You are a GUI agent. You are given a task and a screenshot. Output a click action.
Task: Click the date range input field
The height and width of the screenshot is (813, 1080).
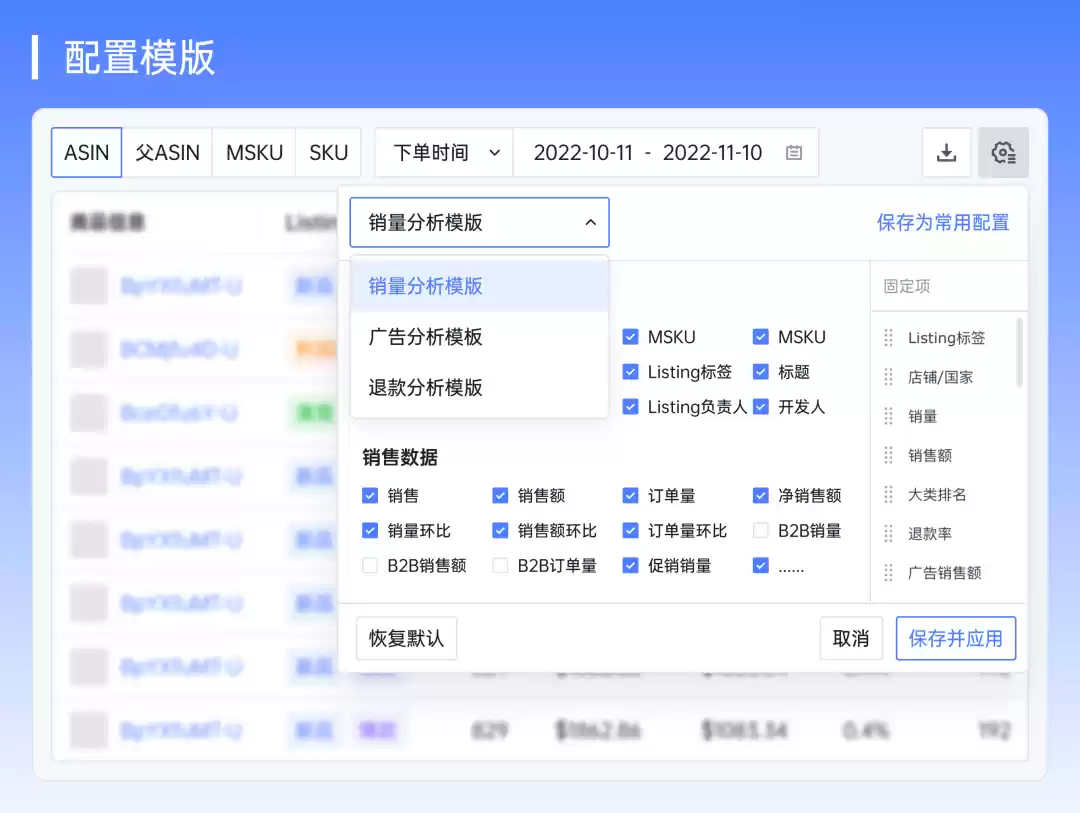pos(648,153)
